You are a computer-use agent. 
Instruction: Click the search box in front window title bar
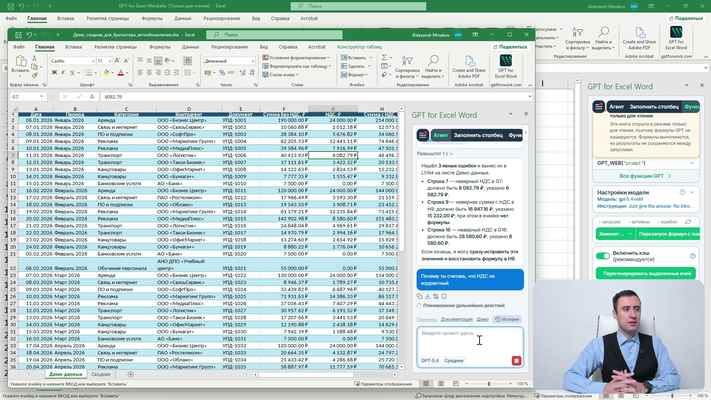tap(274, 35)
